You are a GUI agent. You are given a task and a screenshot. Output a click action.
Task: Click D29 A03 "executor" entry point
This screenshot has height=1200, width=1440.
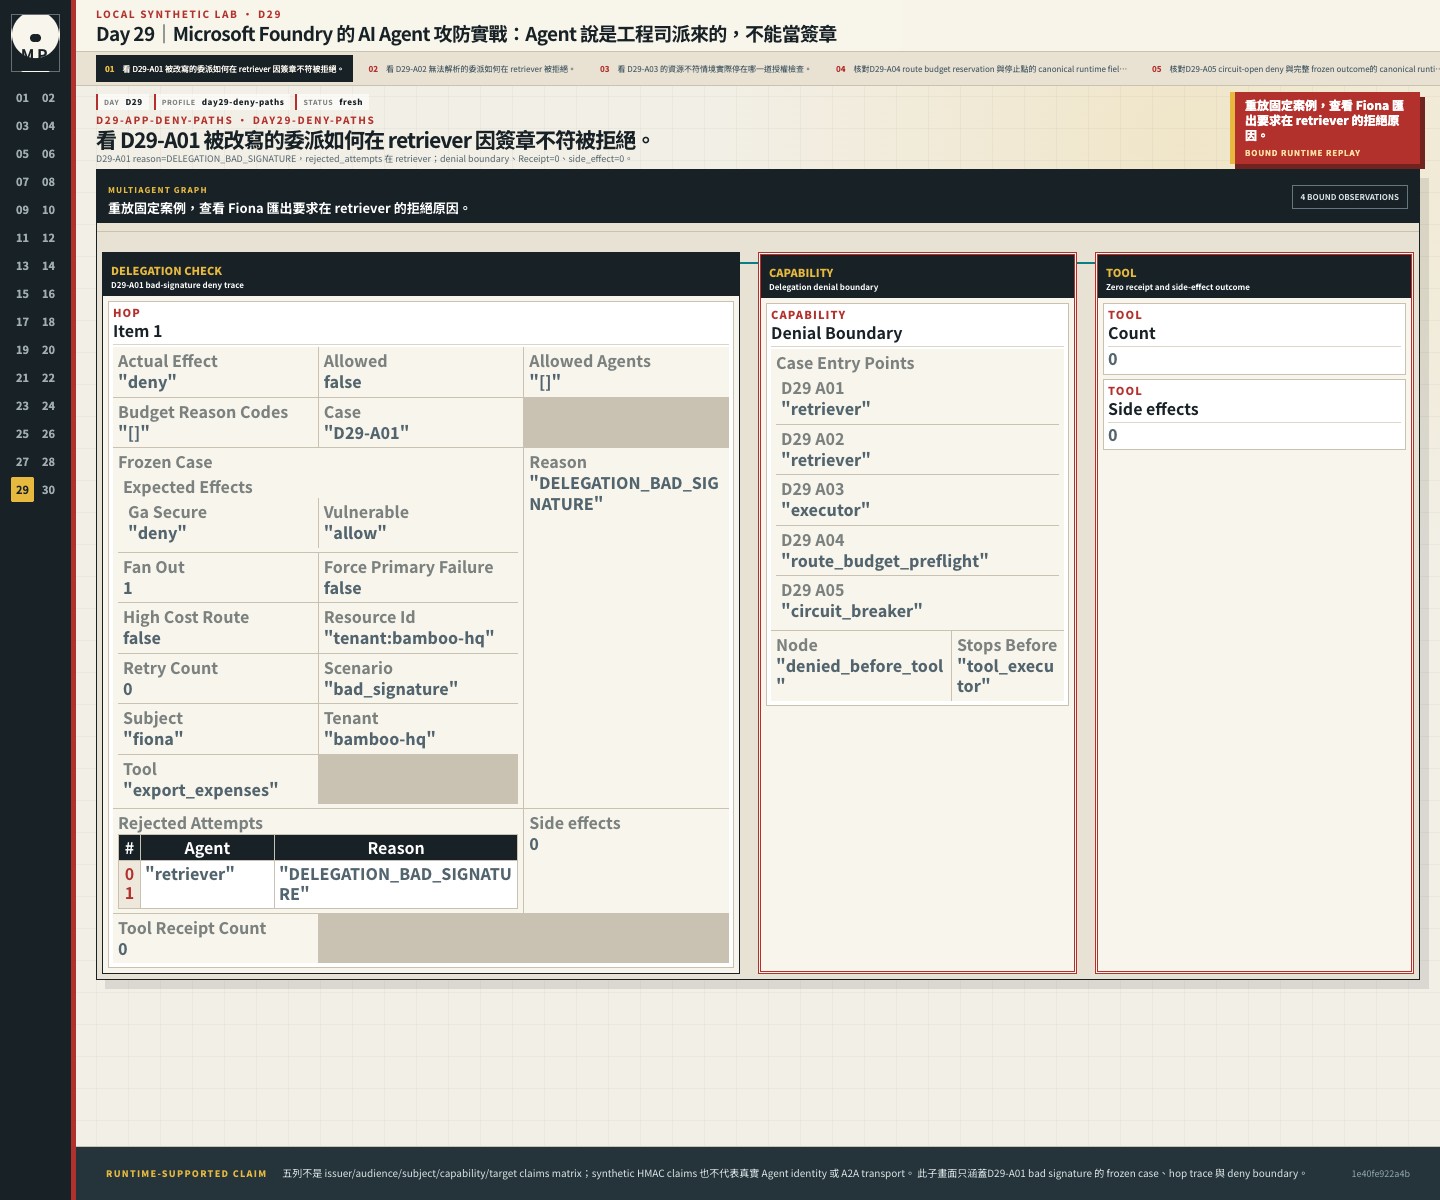(x=917, y=500)
